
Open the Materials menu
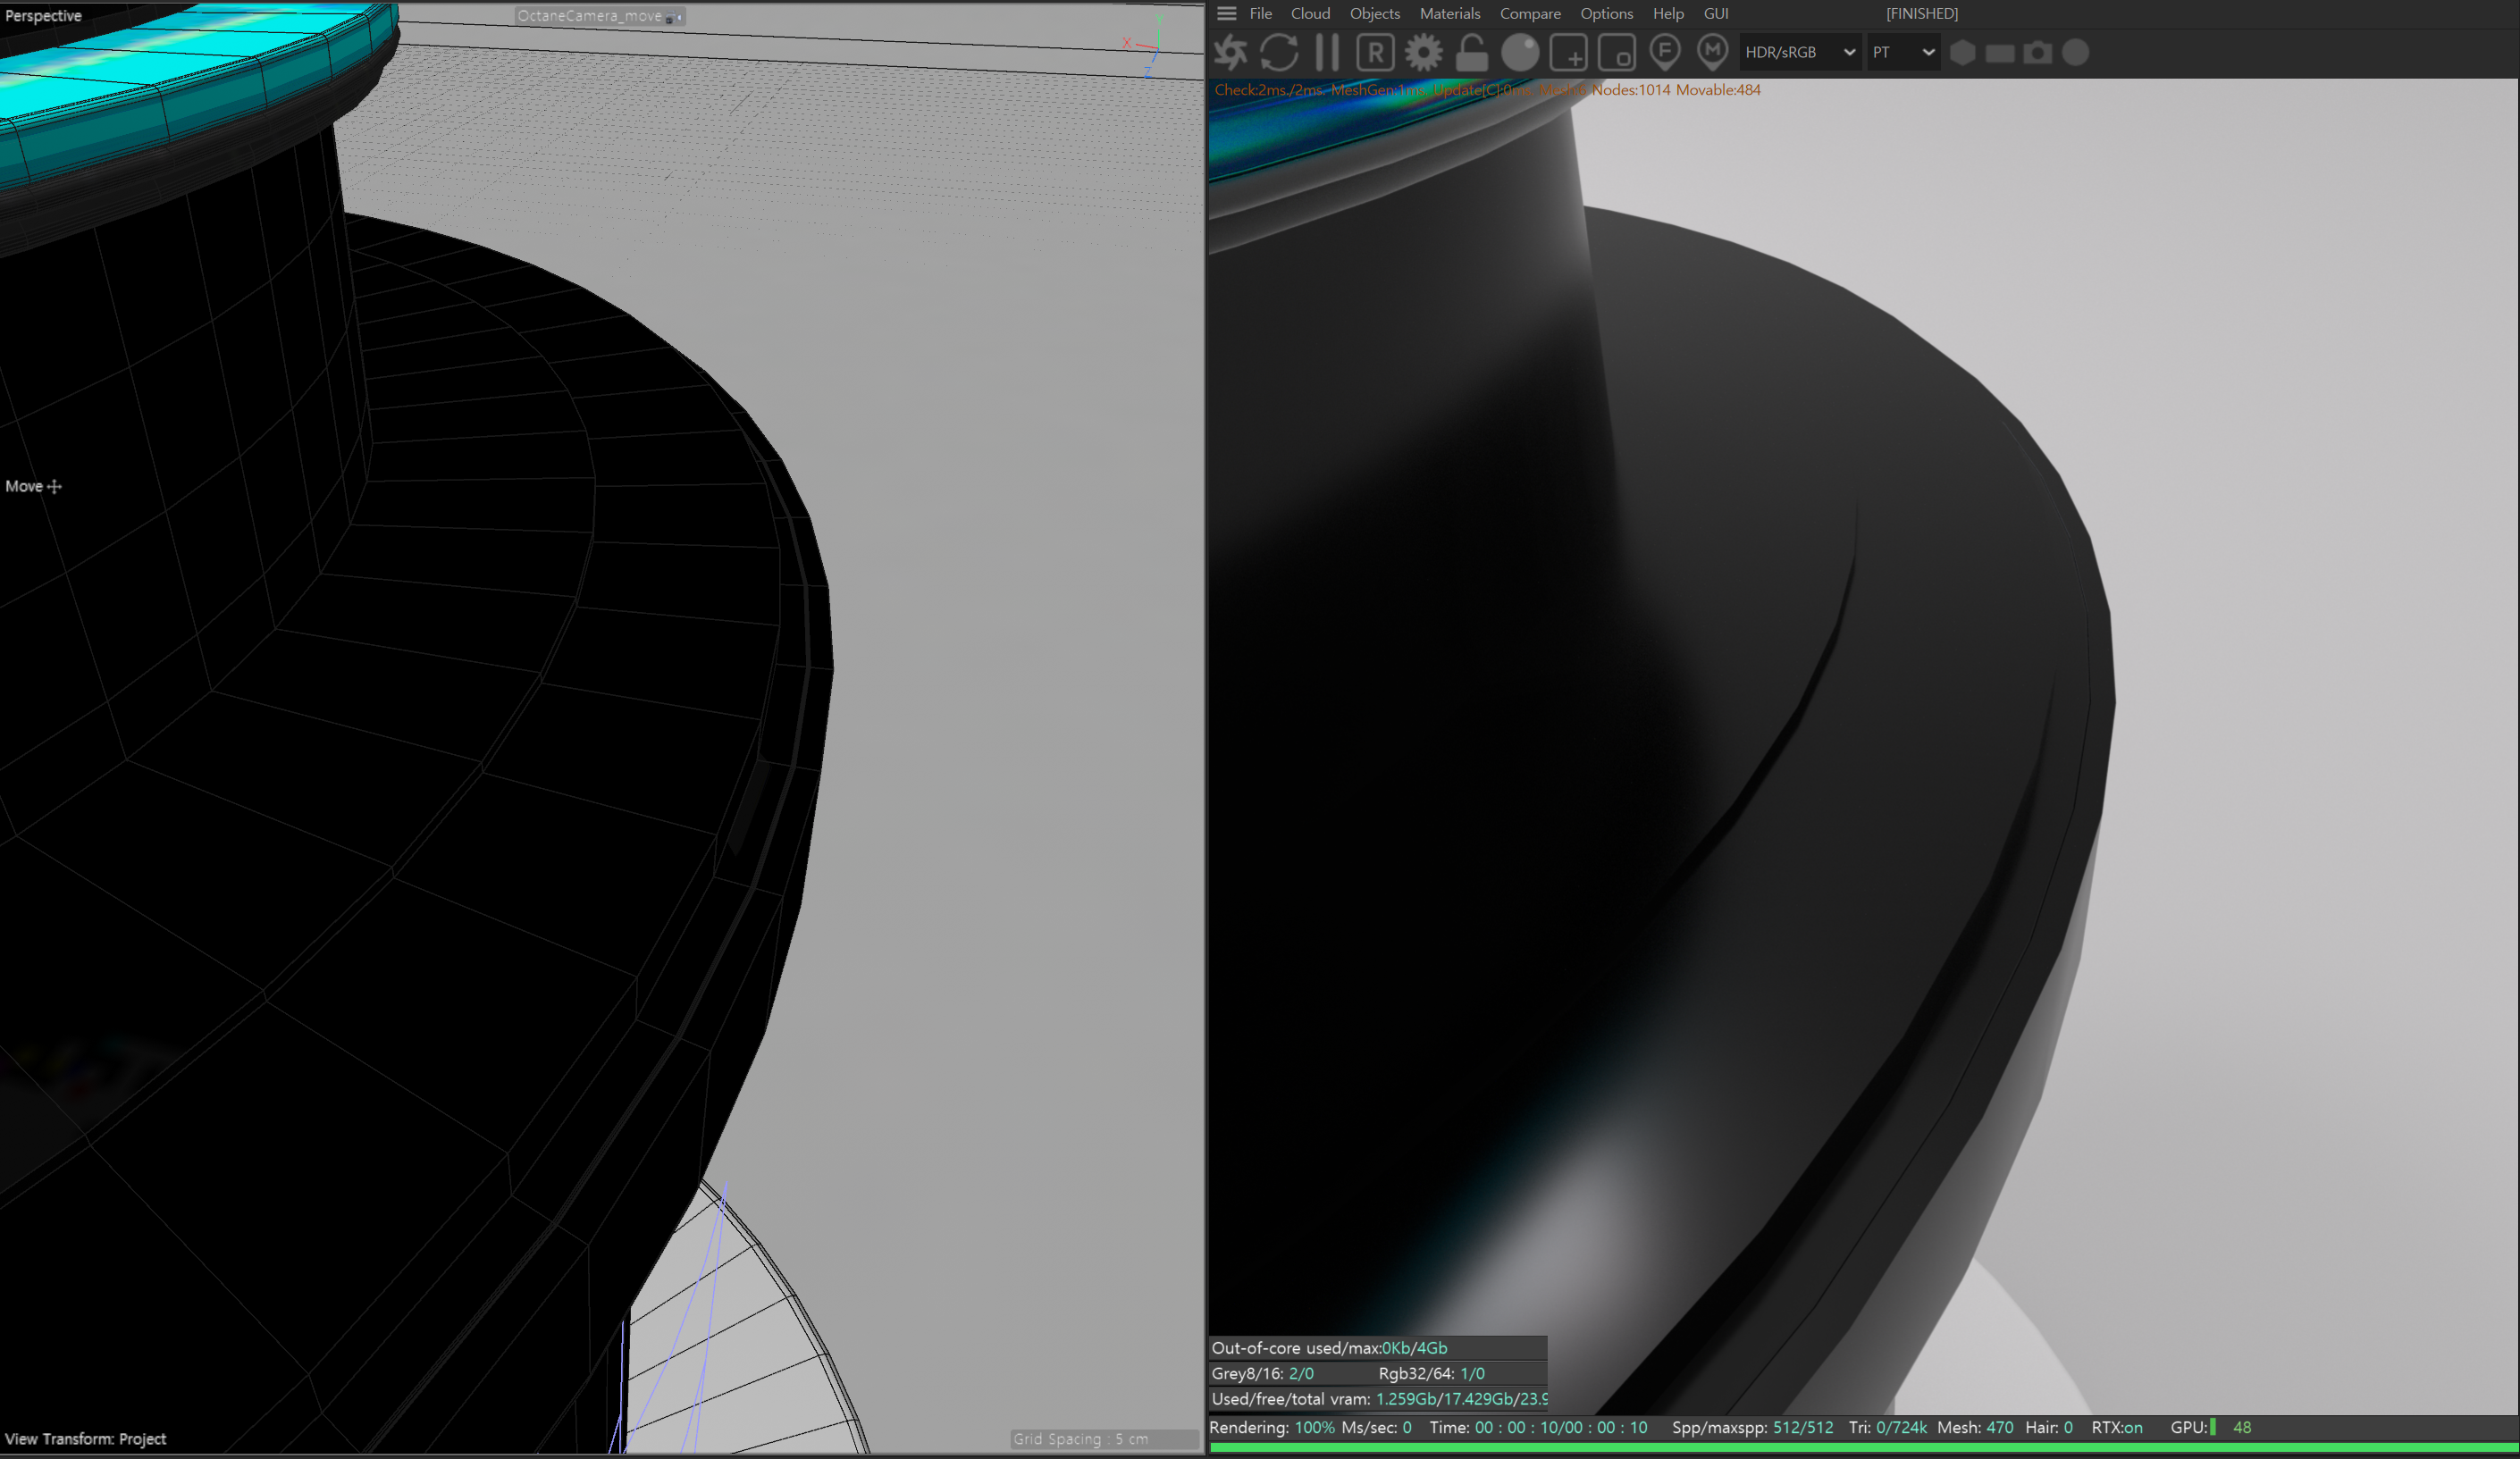pos(1450,13)
